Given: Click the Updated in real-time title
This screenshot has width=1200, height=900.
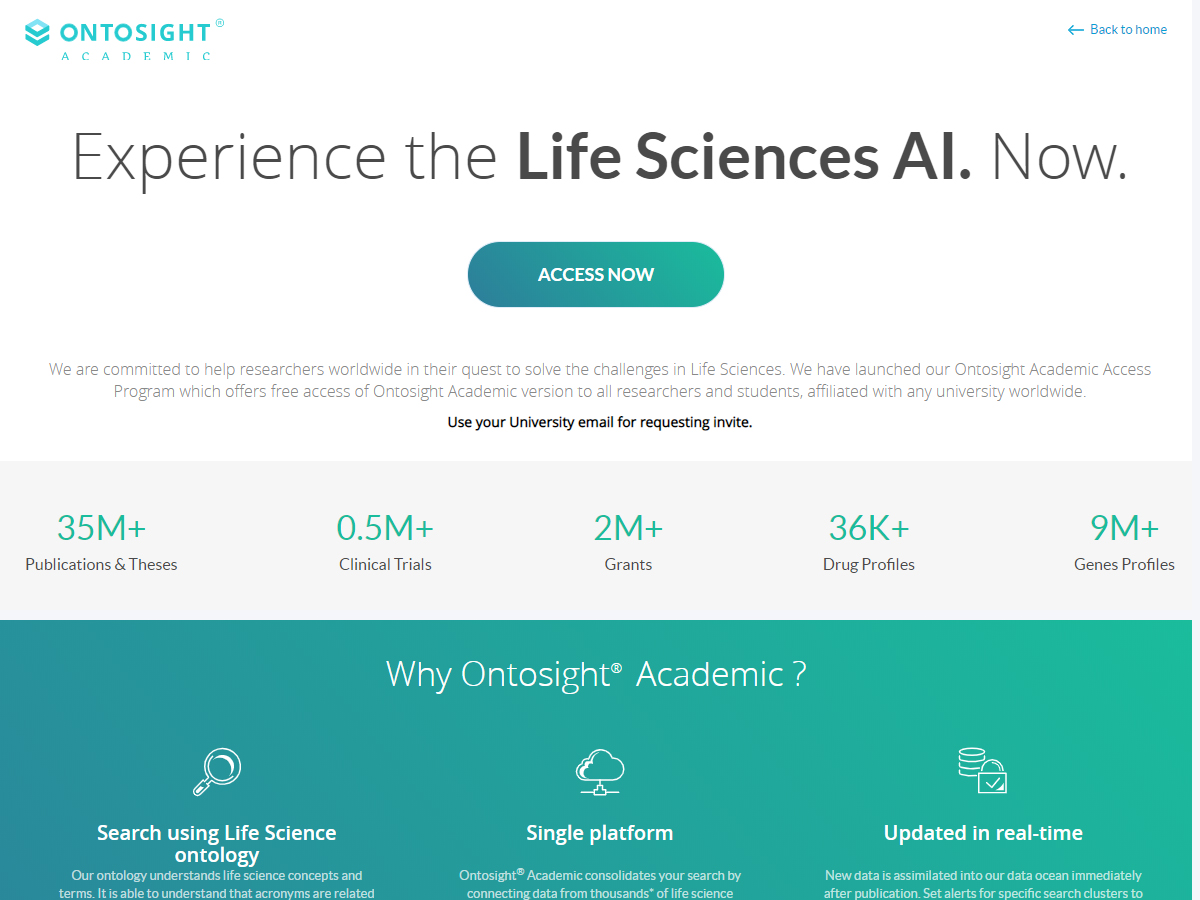Looking at the screenshot, I should point(983,833).
